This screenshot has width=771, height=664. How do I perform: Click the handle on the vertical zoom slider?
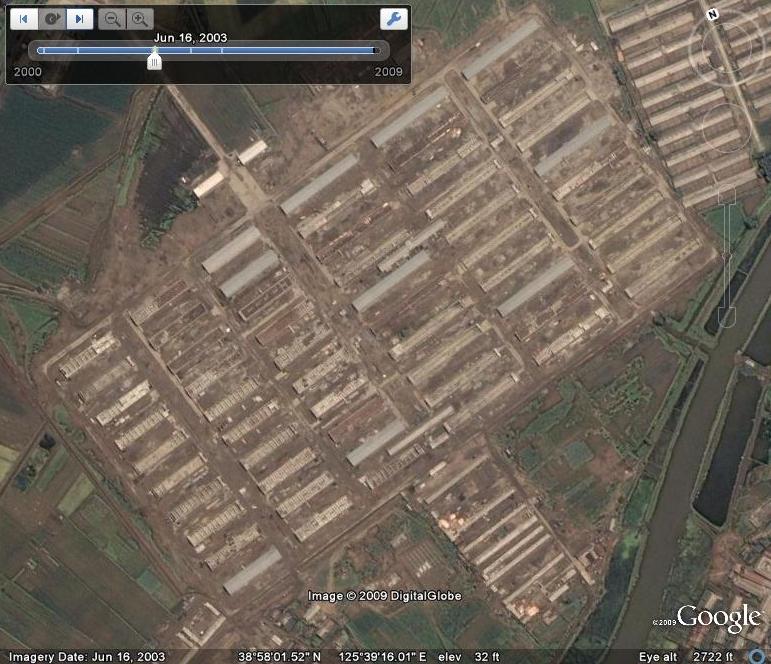tap(726, 255)
